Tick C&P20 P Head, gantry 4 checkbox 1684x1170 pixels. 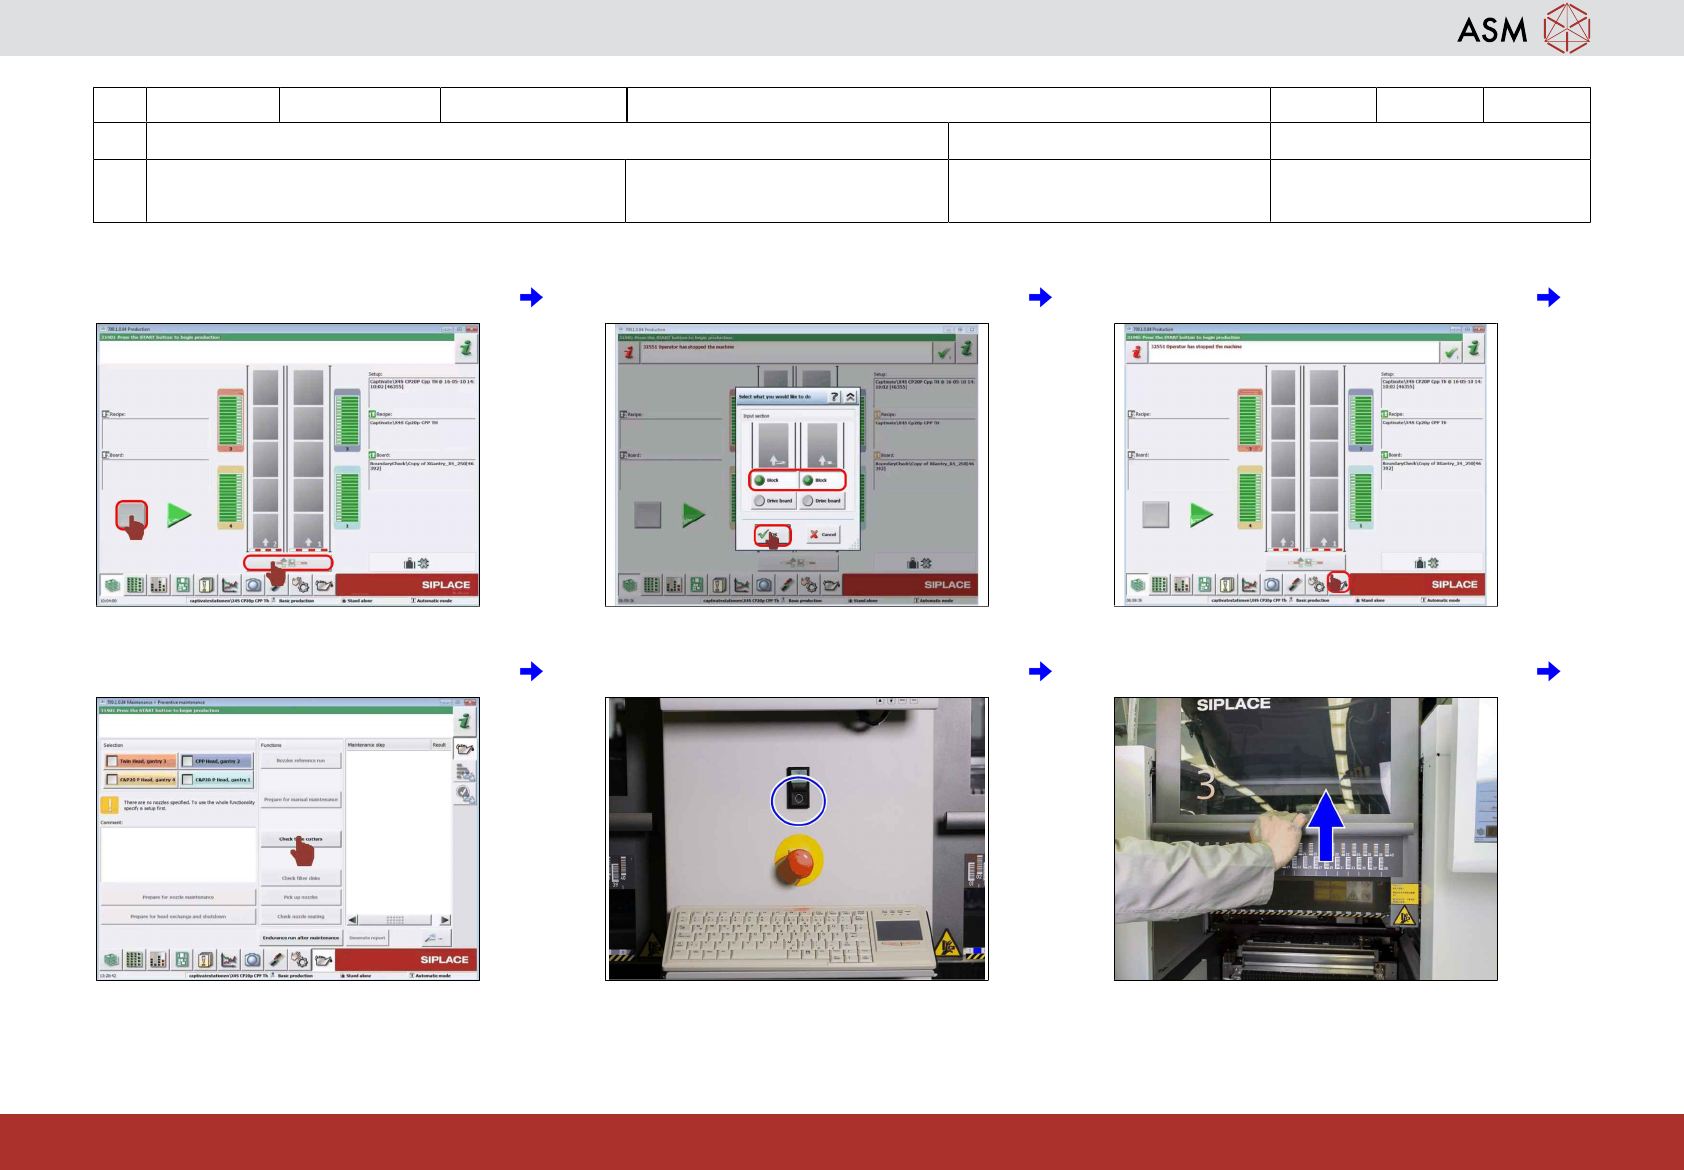point(112,779)
